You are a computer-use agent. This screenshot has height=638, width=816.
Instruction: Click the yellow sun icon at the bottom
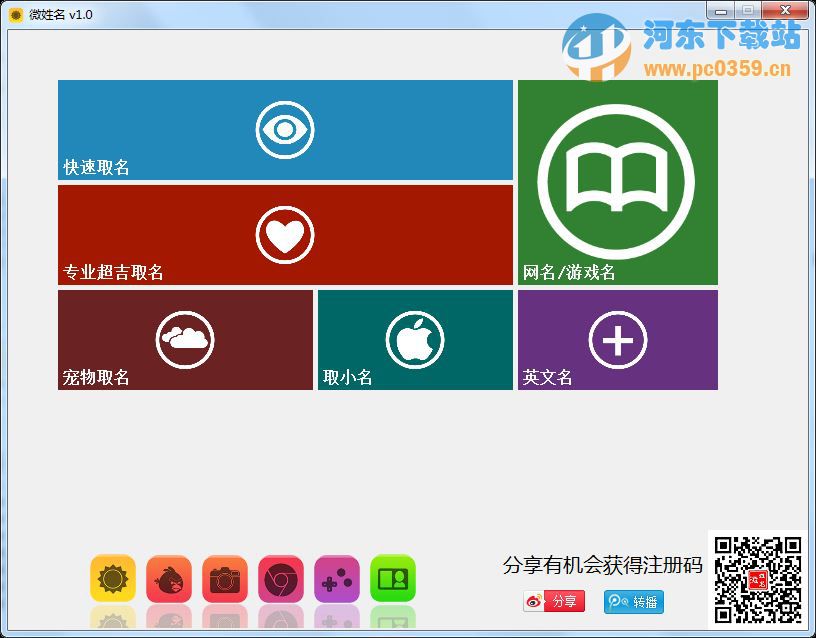coord(112,578)
